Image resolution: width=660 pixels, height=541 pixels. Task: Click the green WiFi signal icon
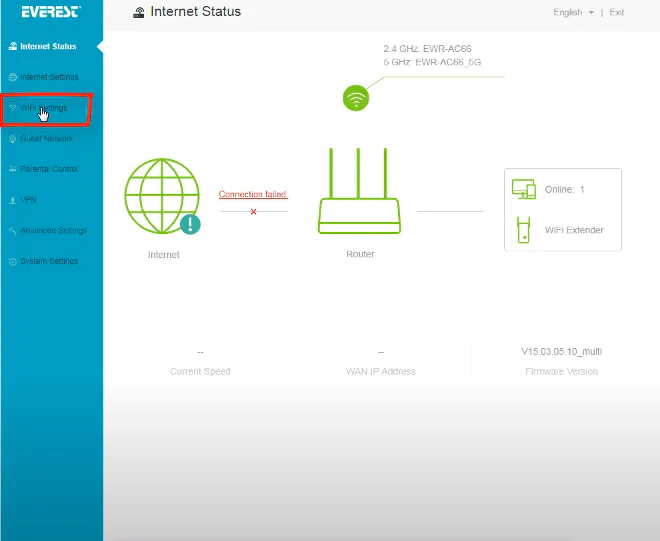click(355, 97)
